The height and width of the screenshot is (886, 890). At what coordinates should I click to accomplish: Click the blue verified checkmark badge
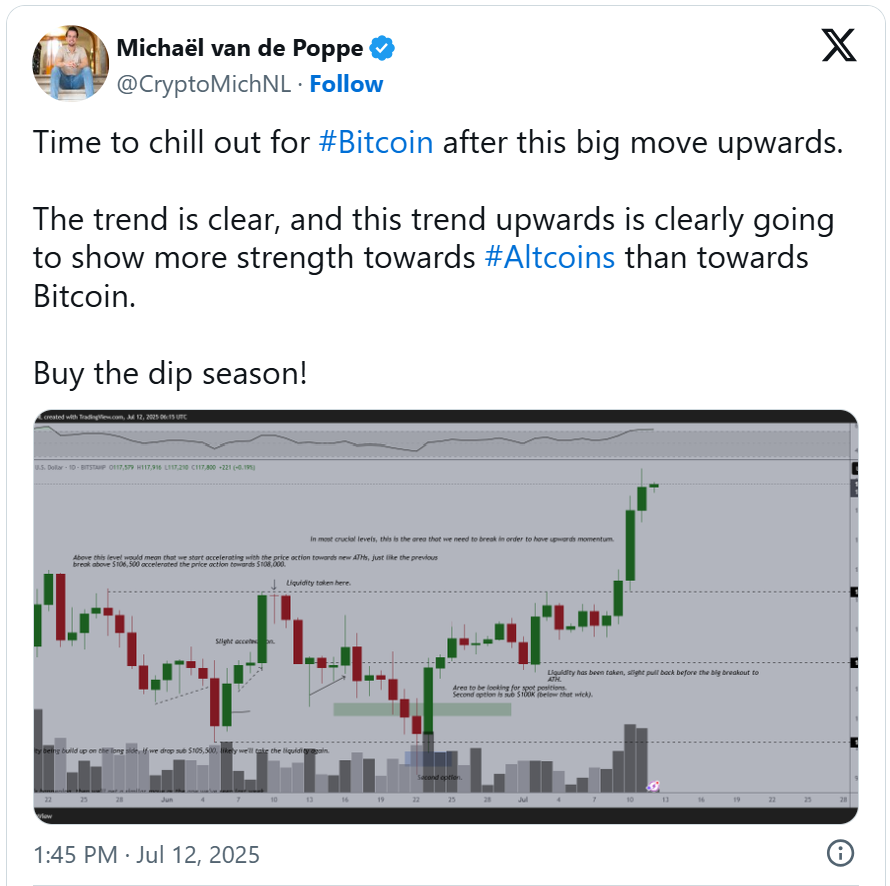(382, 48)
